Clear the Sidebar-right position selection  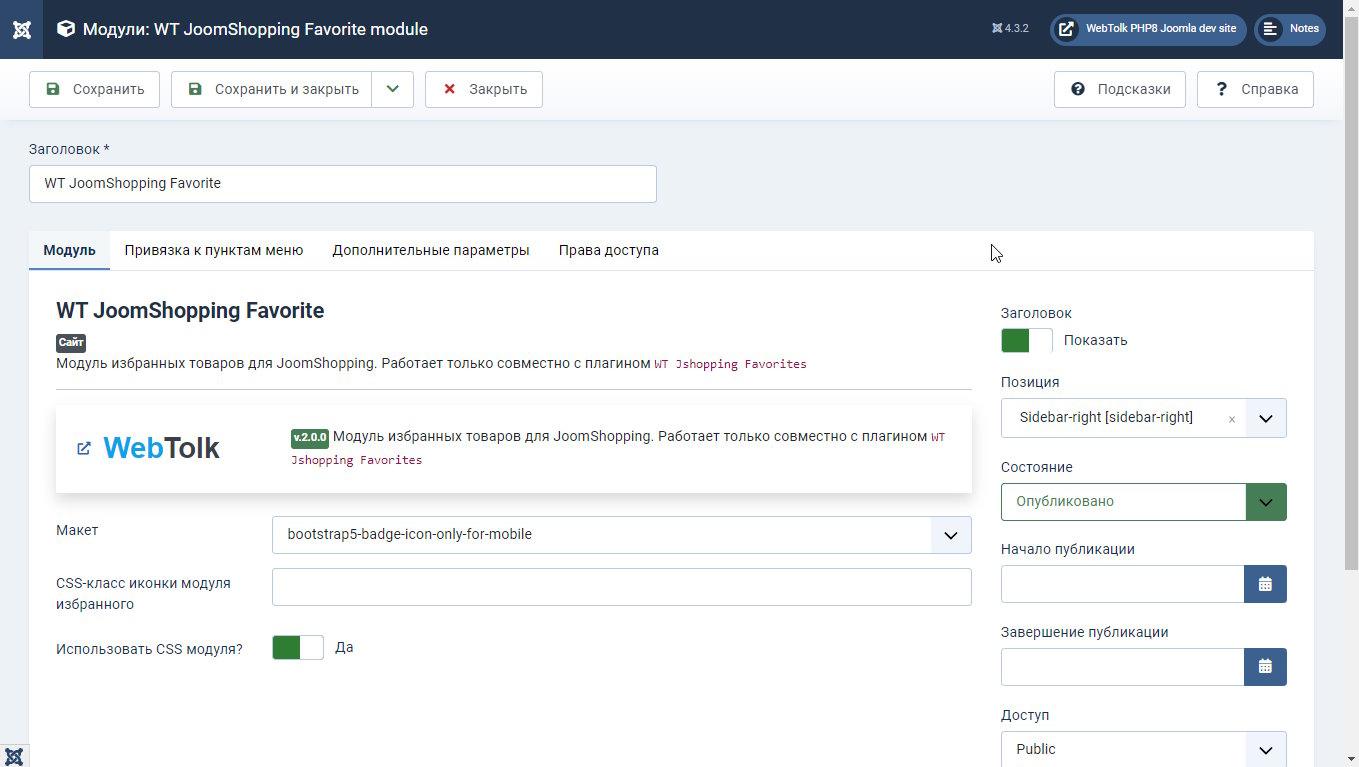(x=1231, y=419)
